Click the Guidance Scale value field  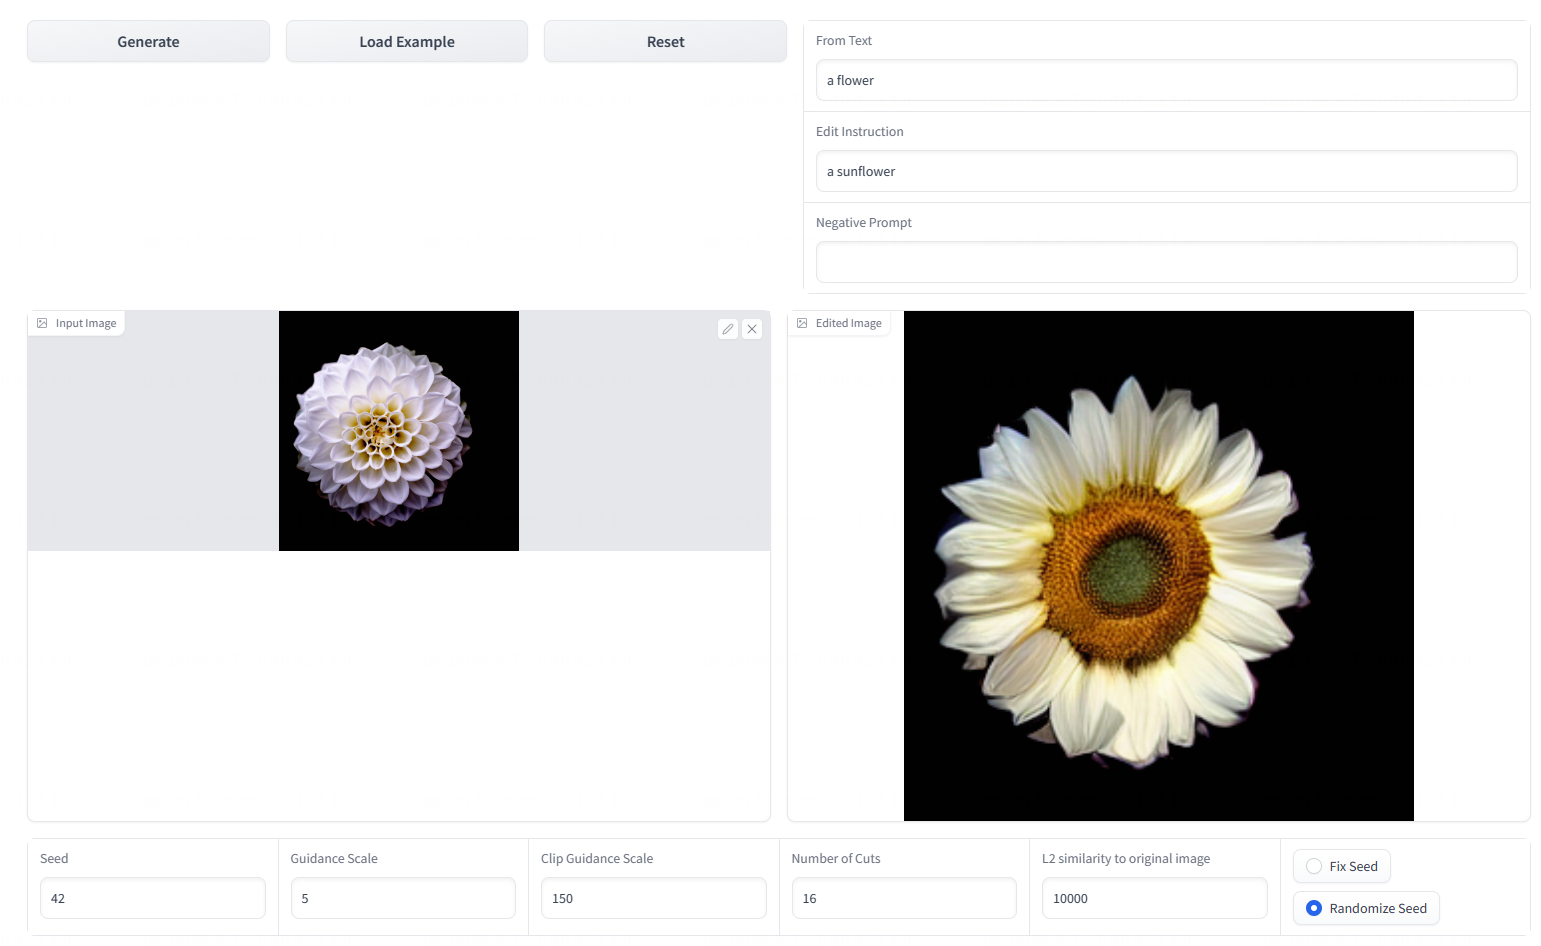[403, 898]
